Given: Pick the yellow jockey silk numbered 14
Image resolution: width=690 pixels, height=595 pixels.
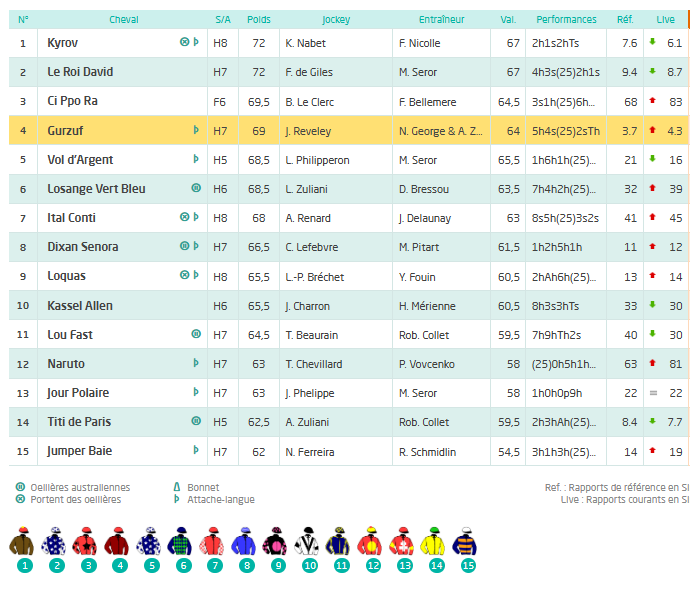Looking at the screenshot, I should pyautogui.click(x=433, y=543).
